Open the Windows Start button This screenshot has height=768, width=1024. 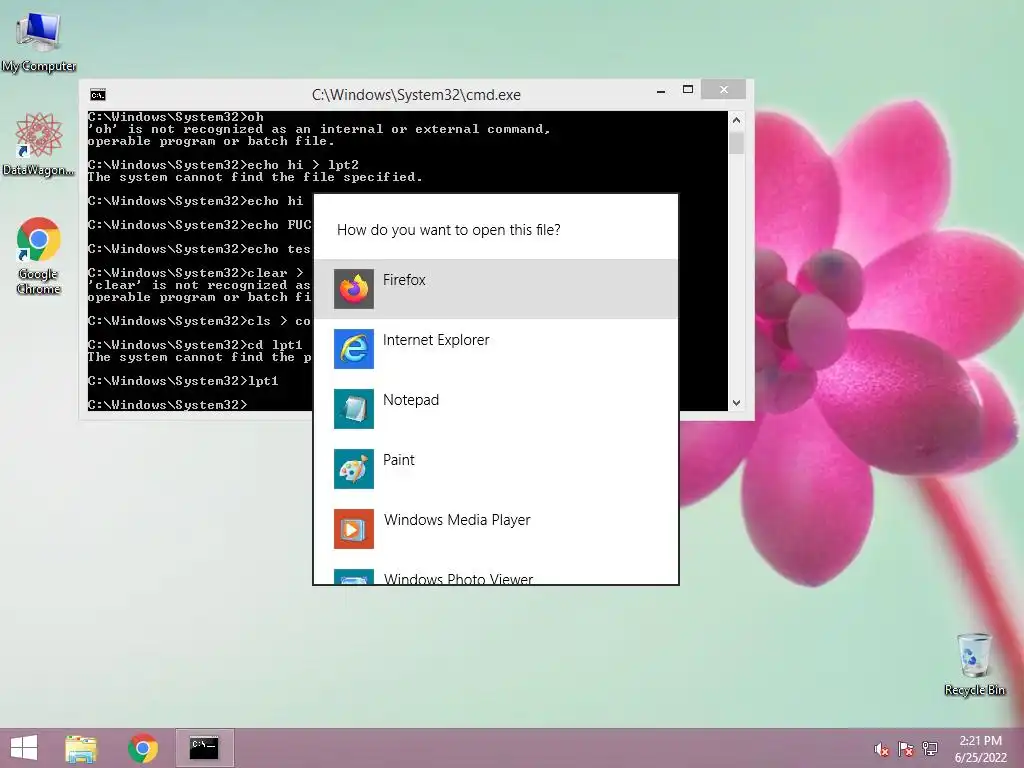24,748
